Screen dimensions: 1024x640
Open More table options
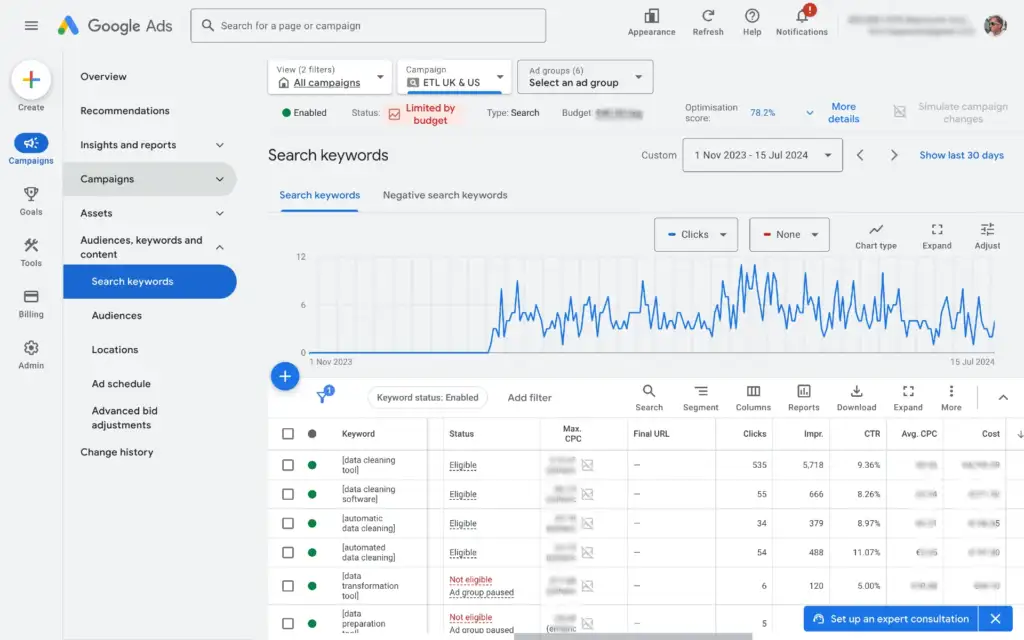951,398
